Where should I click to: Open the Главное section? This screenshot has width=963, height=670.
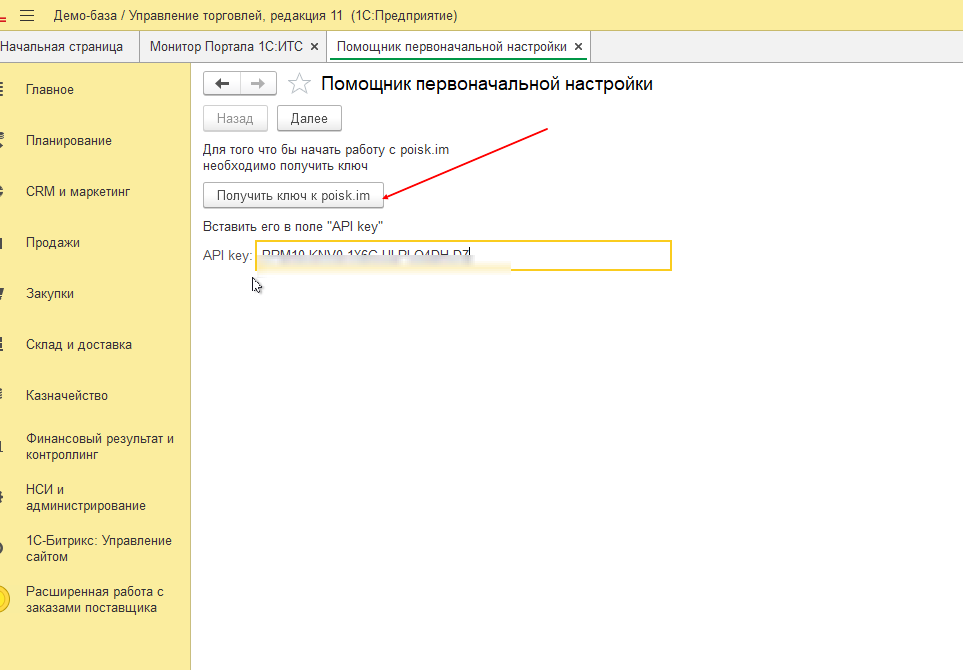[50, 90]
